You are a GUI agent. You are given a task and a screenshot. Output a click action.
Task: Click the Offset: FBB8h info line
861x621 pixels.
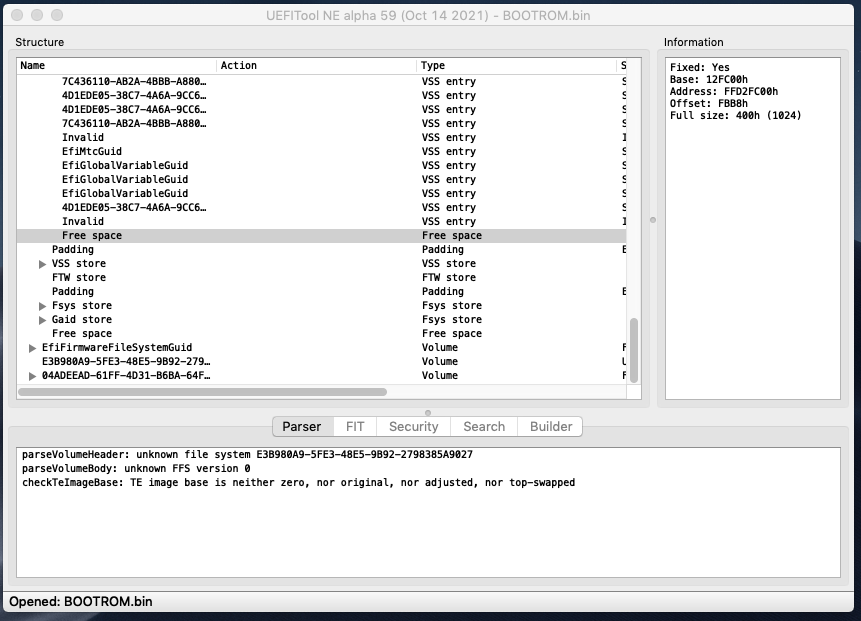pyautogui.click(x=708, y=103)
